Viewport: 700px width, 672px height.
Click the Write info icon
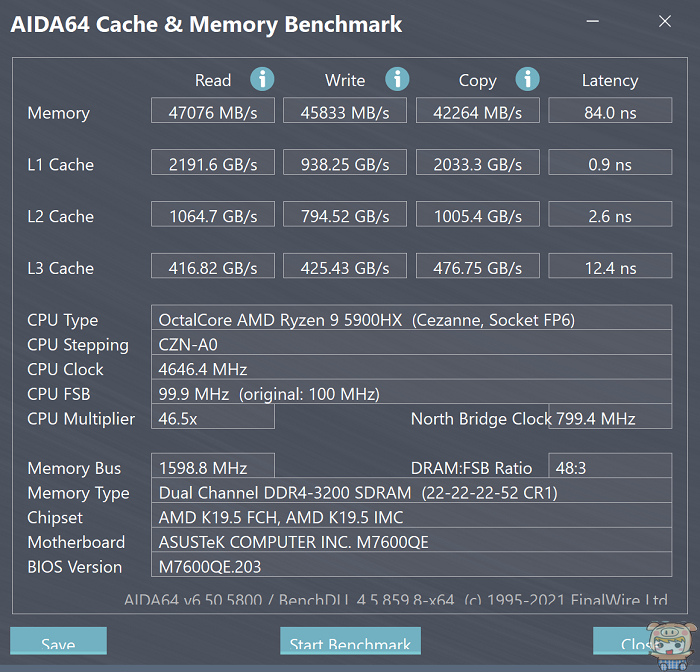pyautogui.click(x=397, y=79)
